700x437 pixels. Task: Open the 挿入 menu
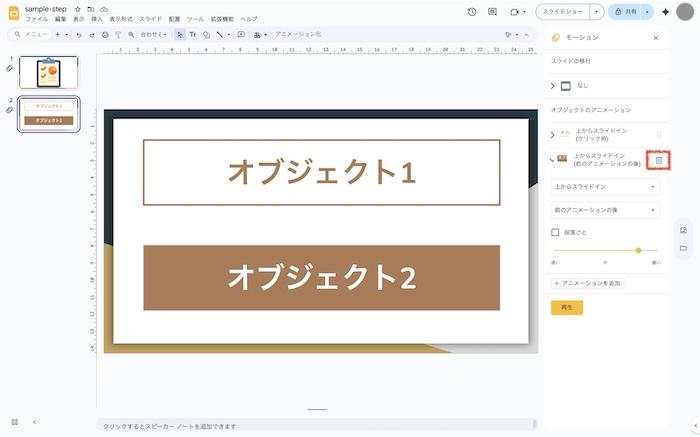[97, 19]
